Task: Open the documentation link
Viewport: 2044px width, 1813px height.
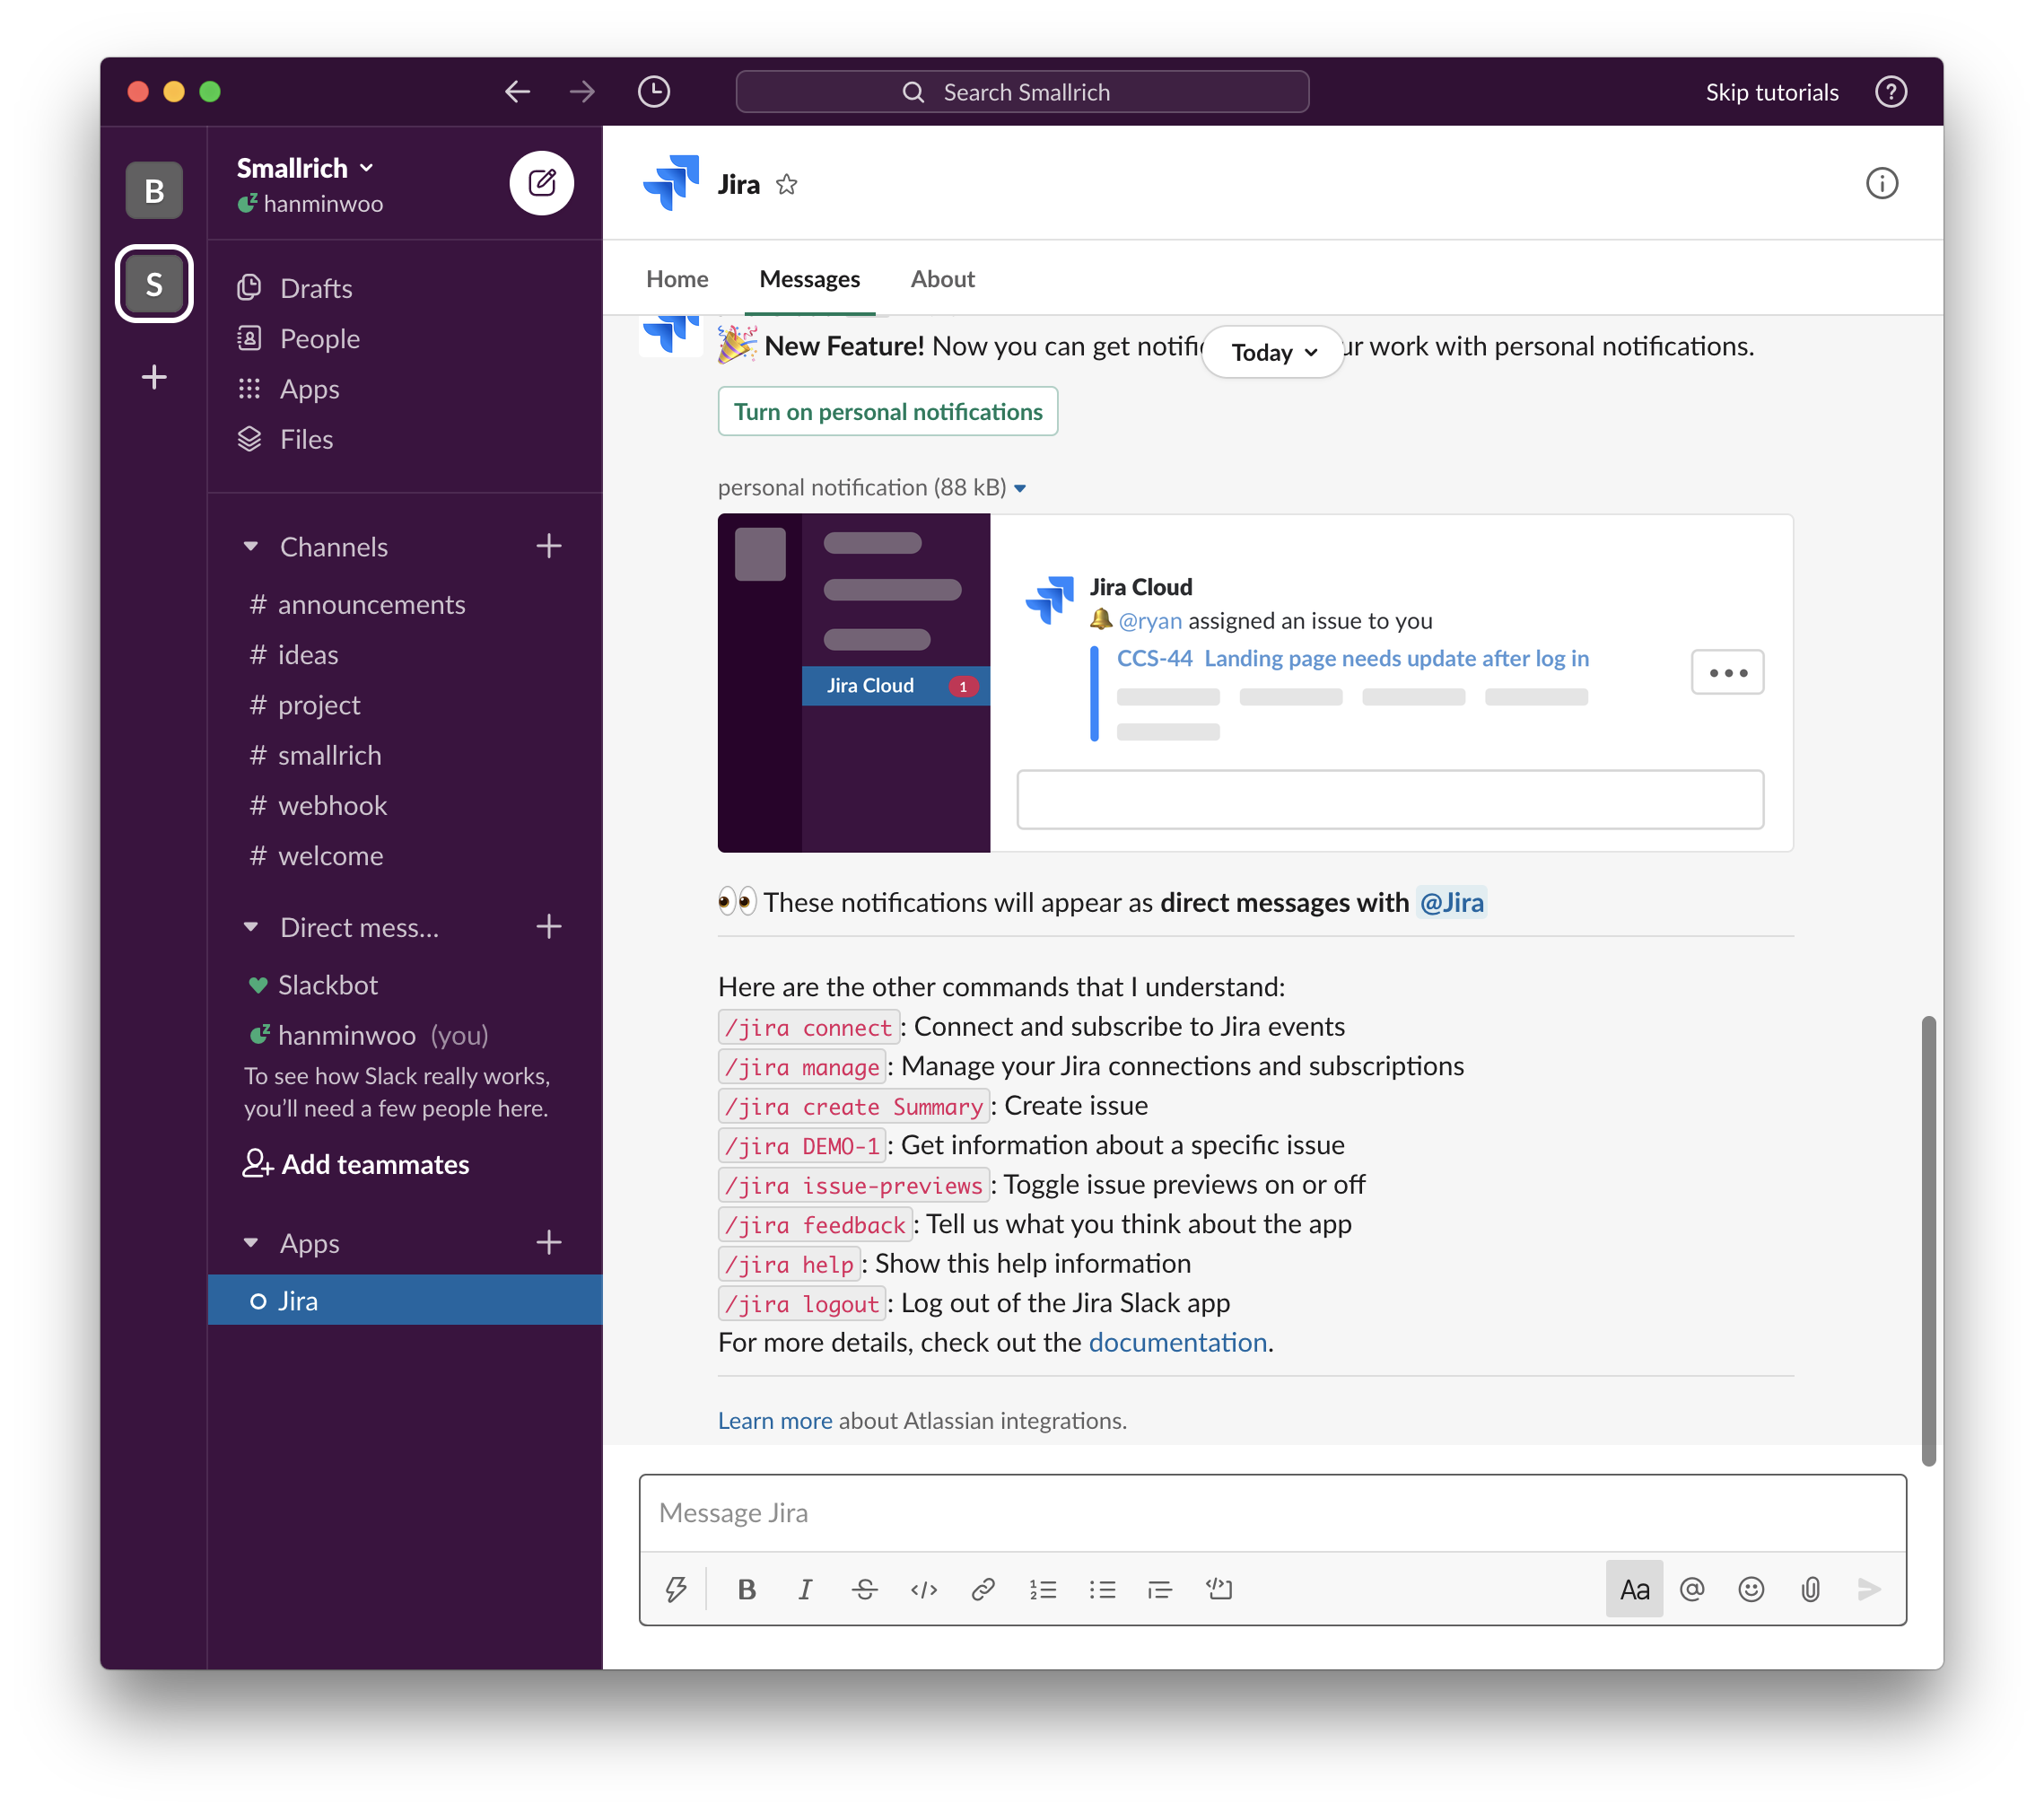Action: (x=1177, y=1342)
